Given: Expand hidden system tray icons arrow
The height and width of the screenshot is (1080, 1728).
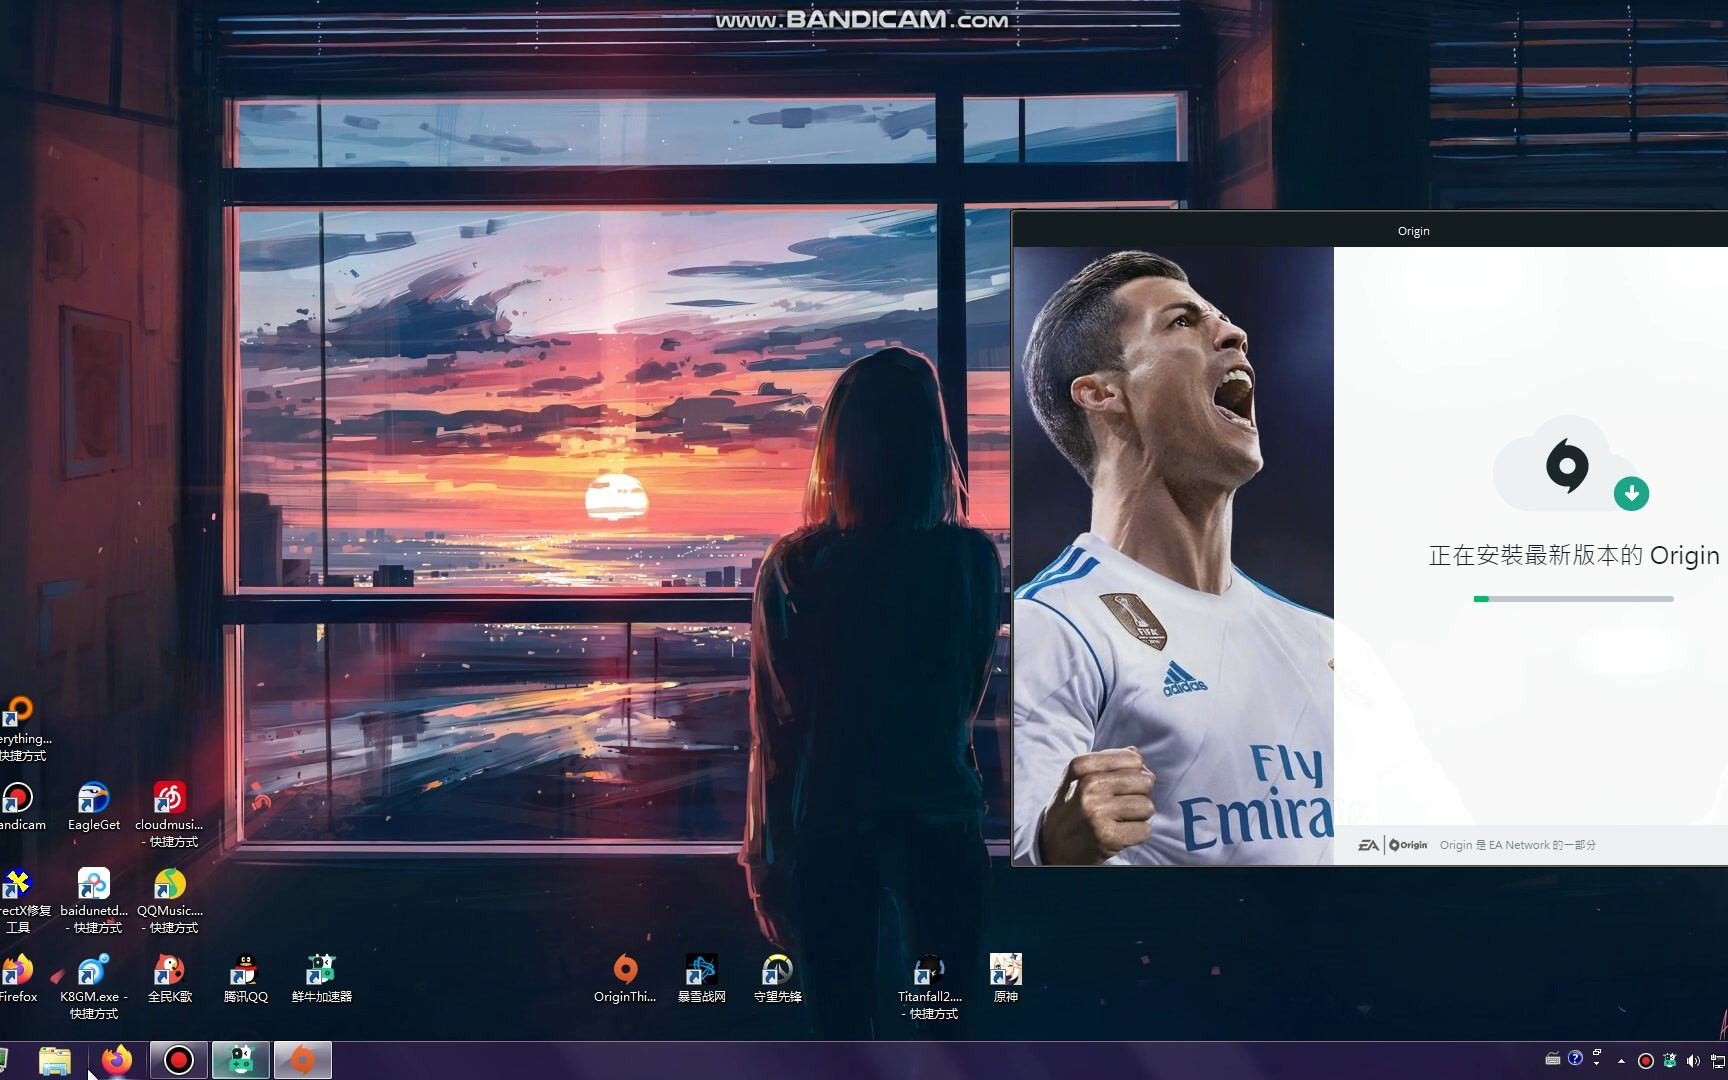Looking at the screenshot, I should (1621, 1061).
